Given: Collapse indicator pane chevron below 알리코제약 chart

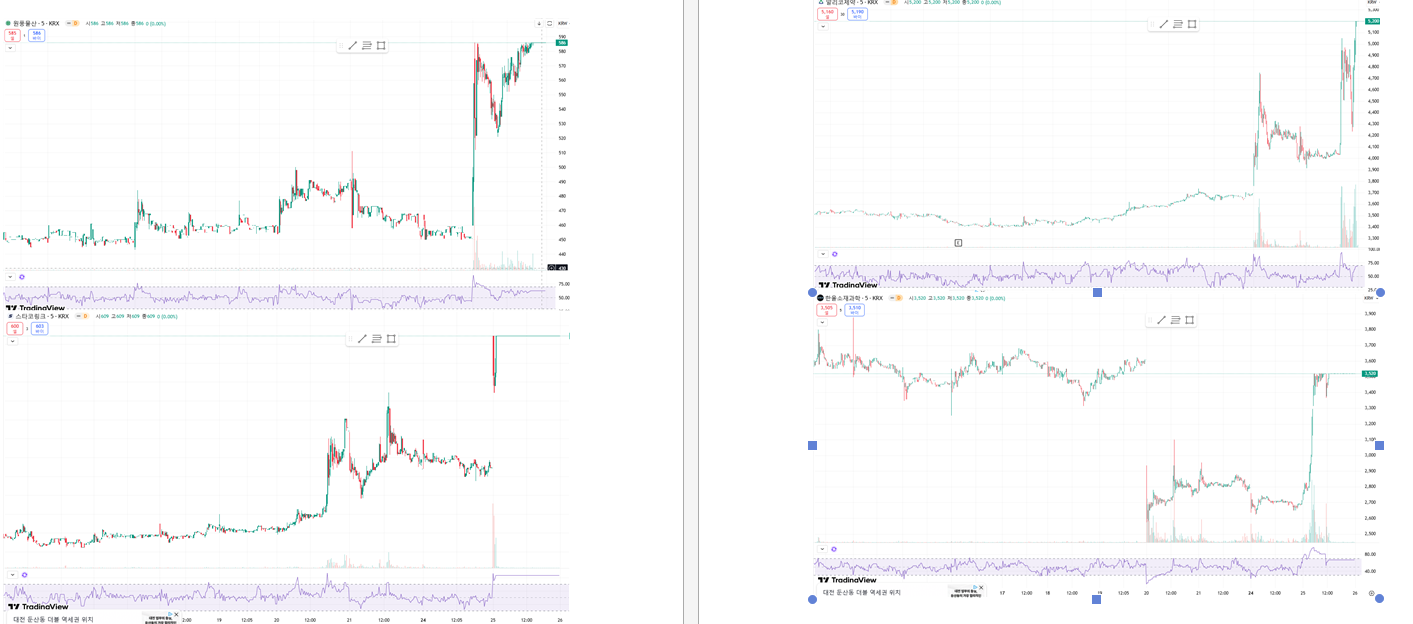Looking at the screenshot, I should click(823, 254).
